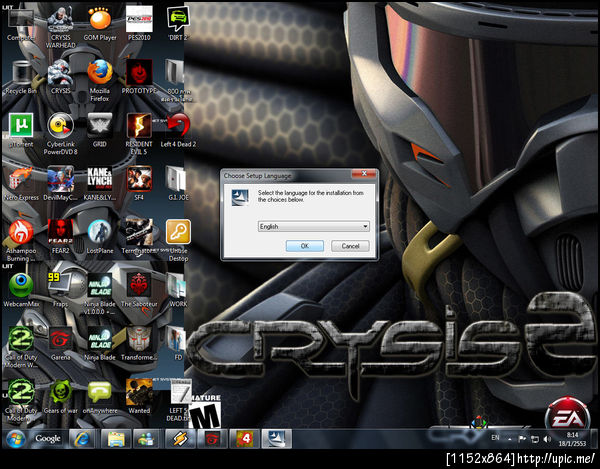Close the Choose Setup Language dialog
Viewport: 600px width, 469px height.
pos(364,174)
